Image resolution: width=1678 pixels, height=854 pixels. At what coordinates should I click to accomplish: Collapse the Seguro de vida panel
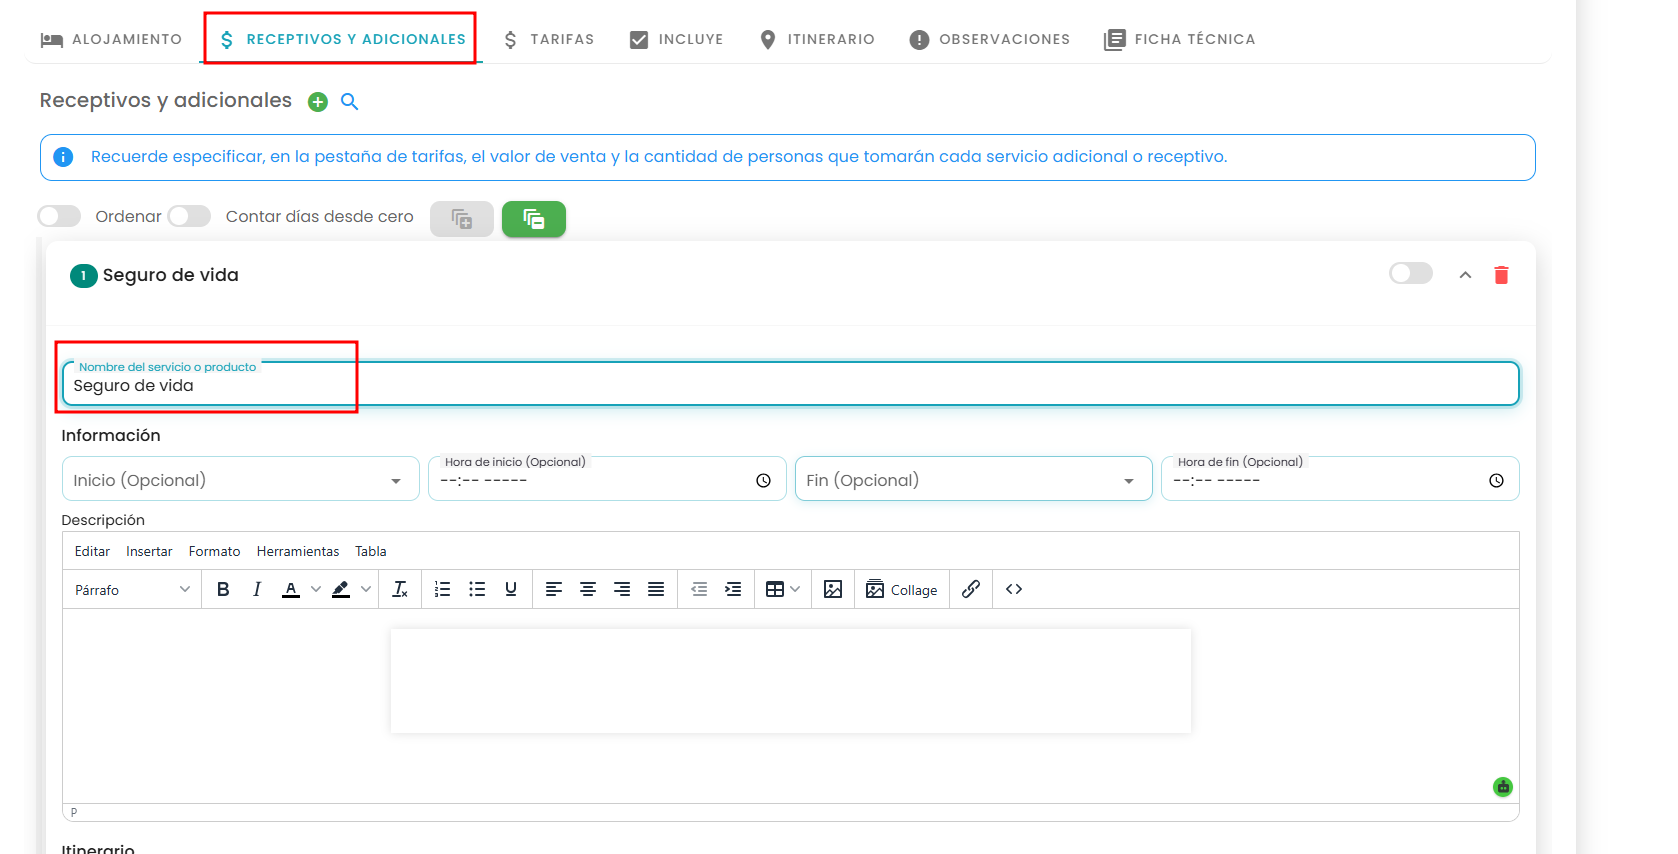[x=1465, y=275]
